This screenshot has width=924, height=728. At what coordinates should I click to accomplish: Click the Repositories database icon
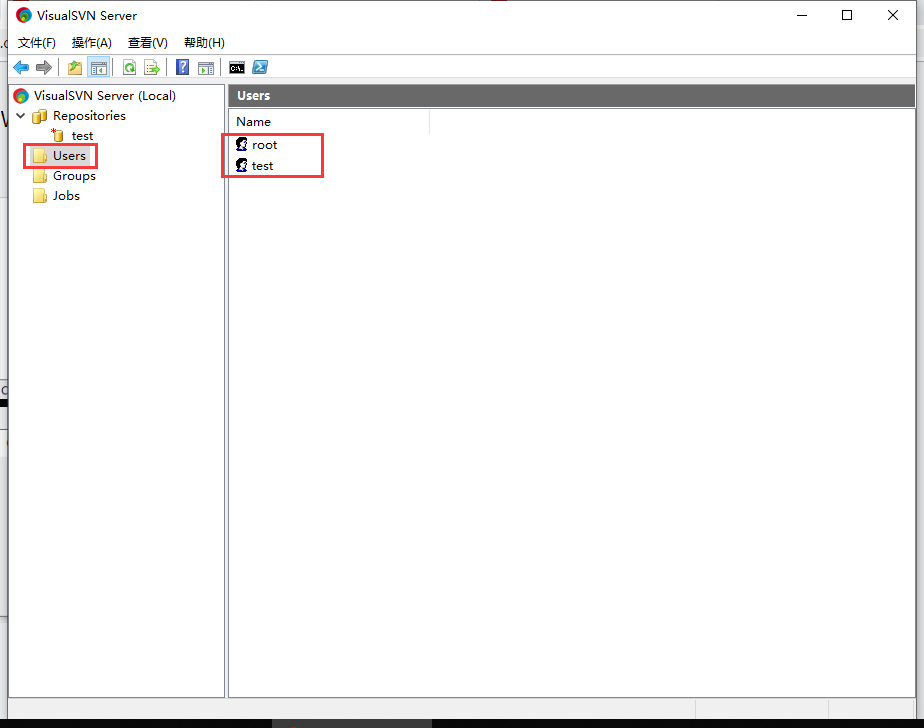(39, 116)
